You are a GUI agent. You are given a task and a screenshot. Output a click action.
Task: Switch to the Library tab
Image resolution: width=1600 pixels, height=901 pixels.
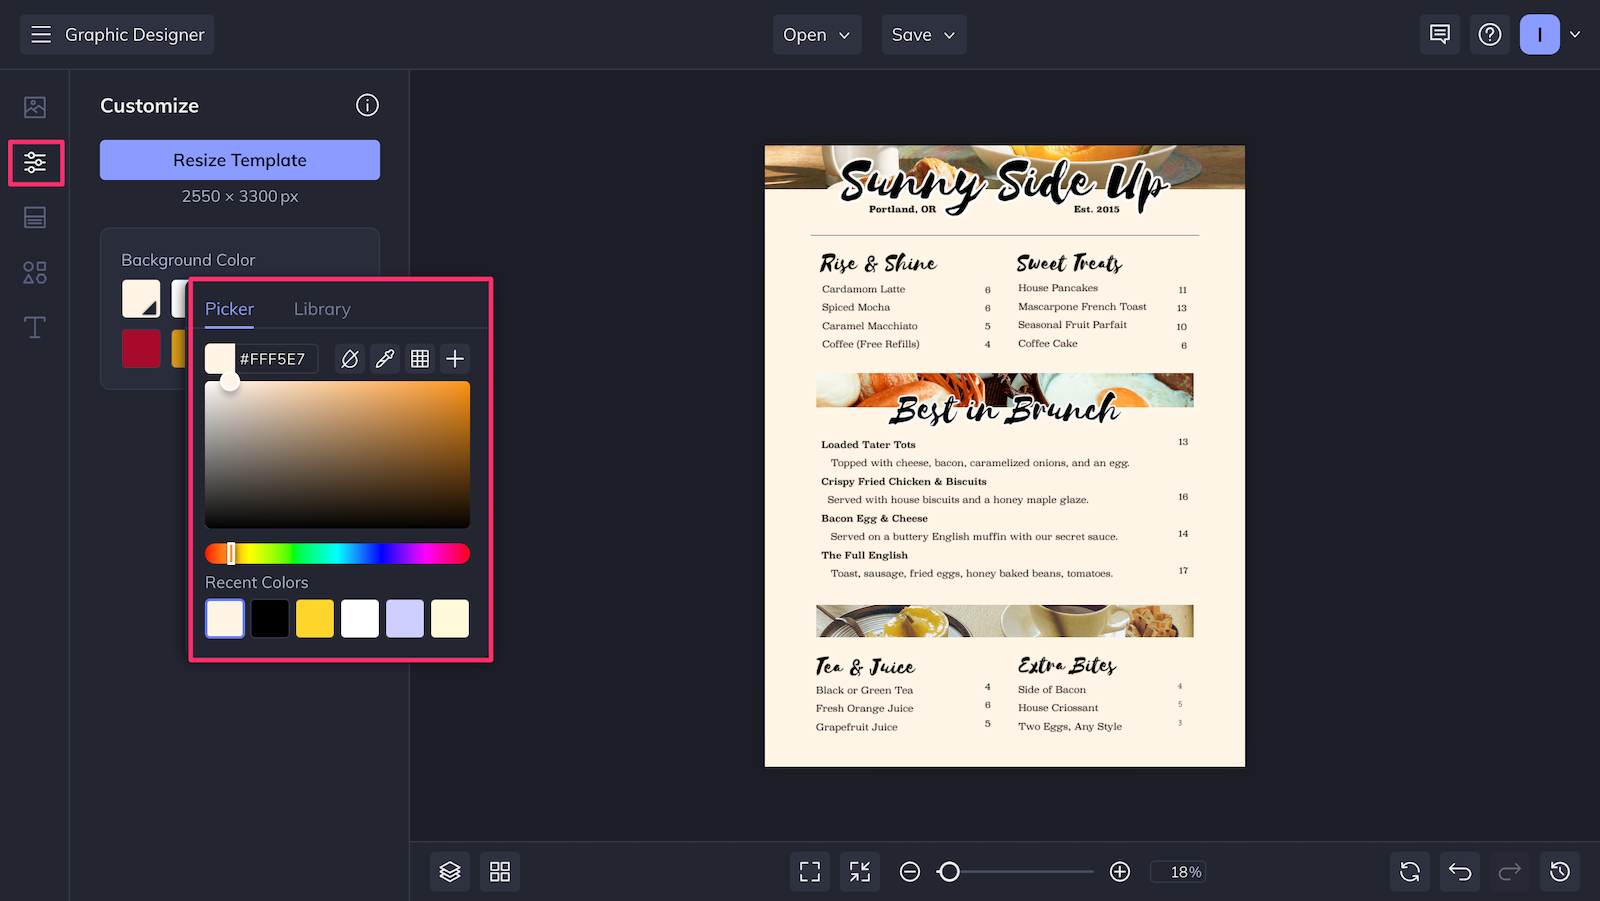[x=321, y=309]
